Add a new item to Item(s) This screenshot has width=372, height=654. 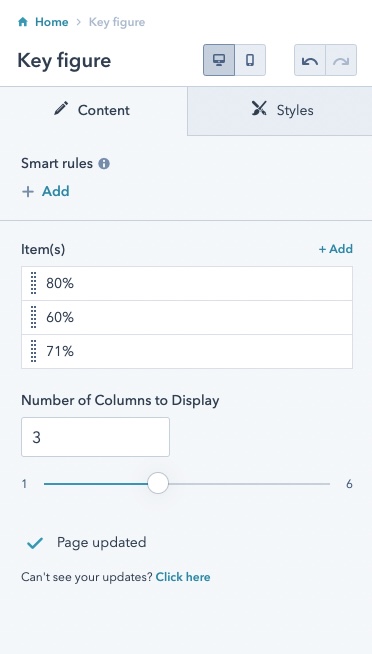(x=336, y=249)
